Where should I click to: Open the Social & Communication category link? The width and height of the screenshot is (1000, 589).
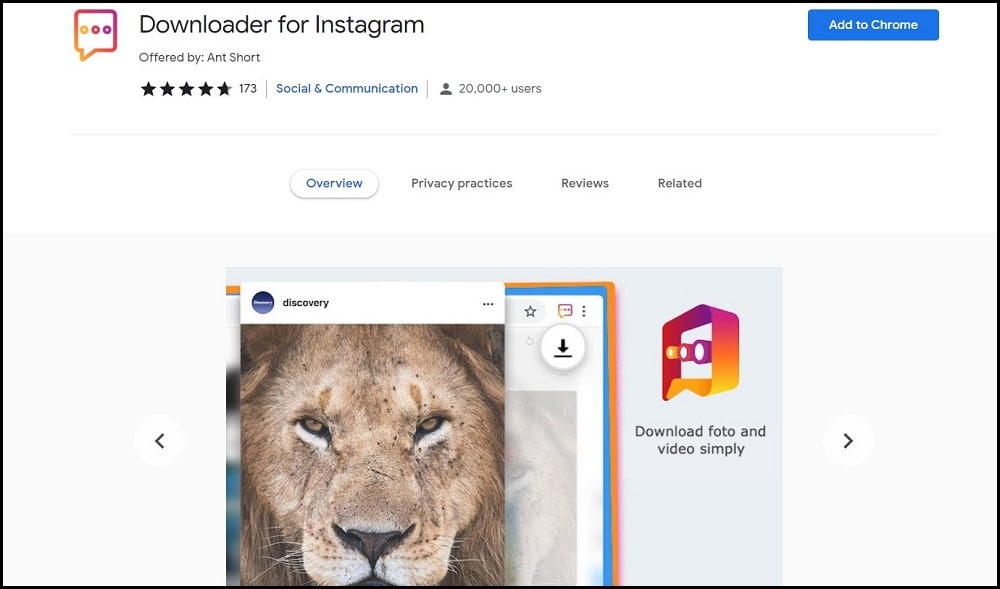[347, 89]
